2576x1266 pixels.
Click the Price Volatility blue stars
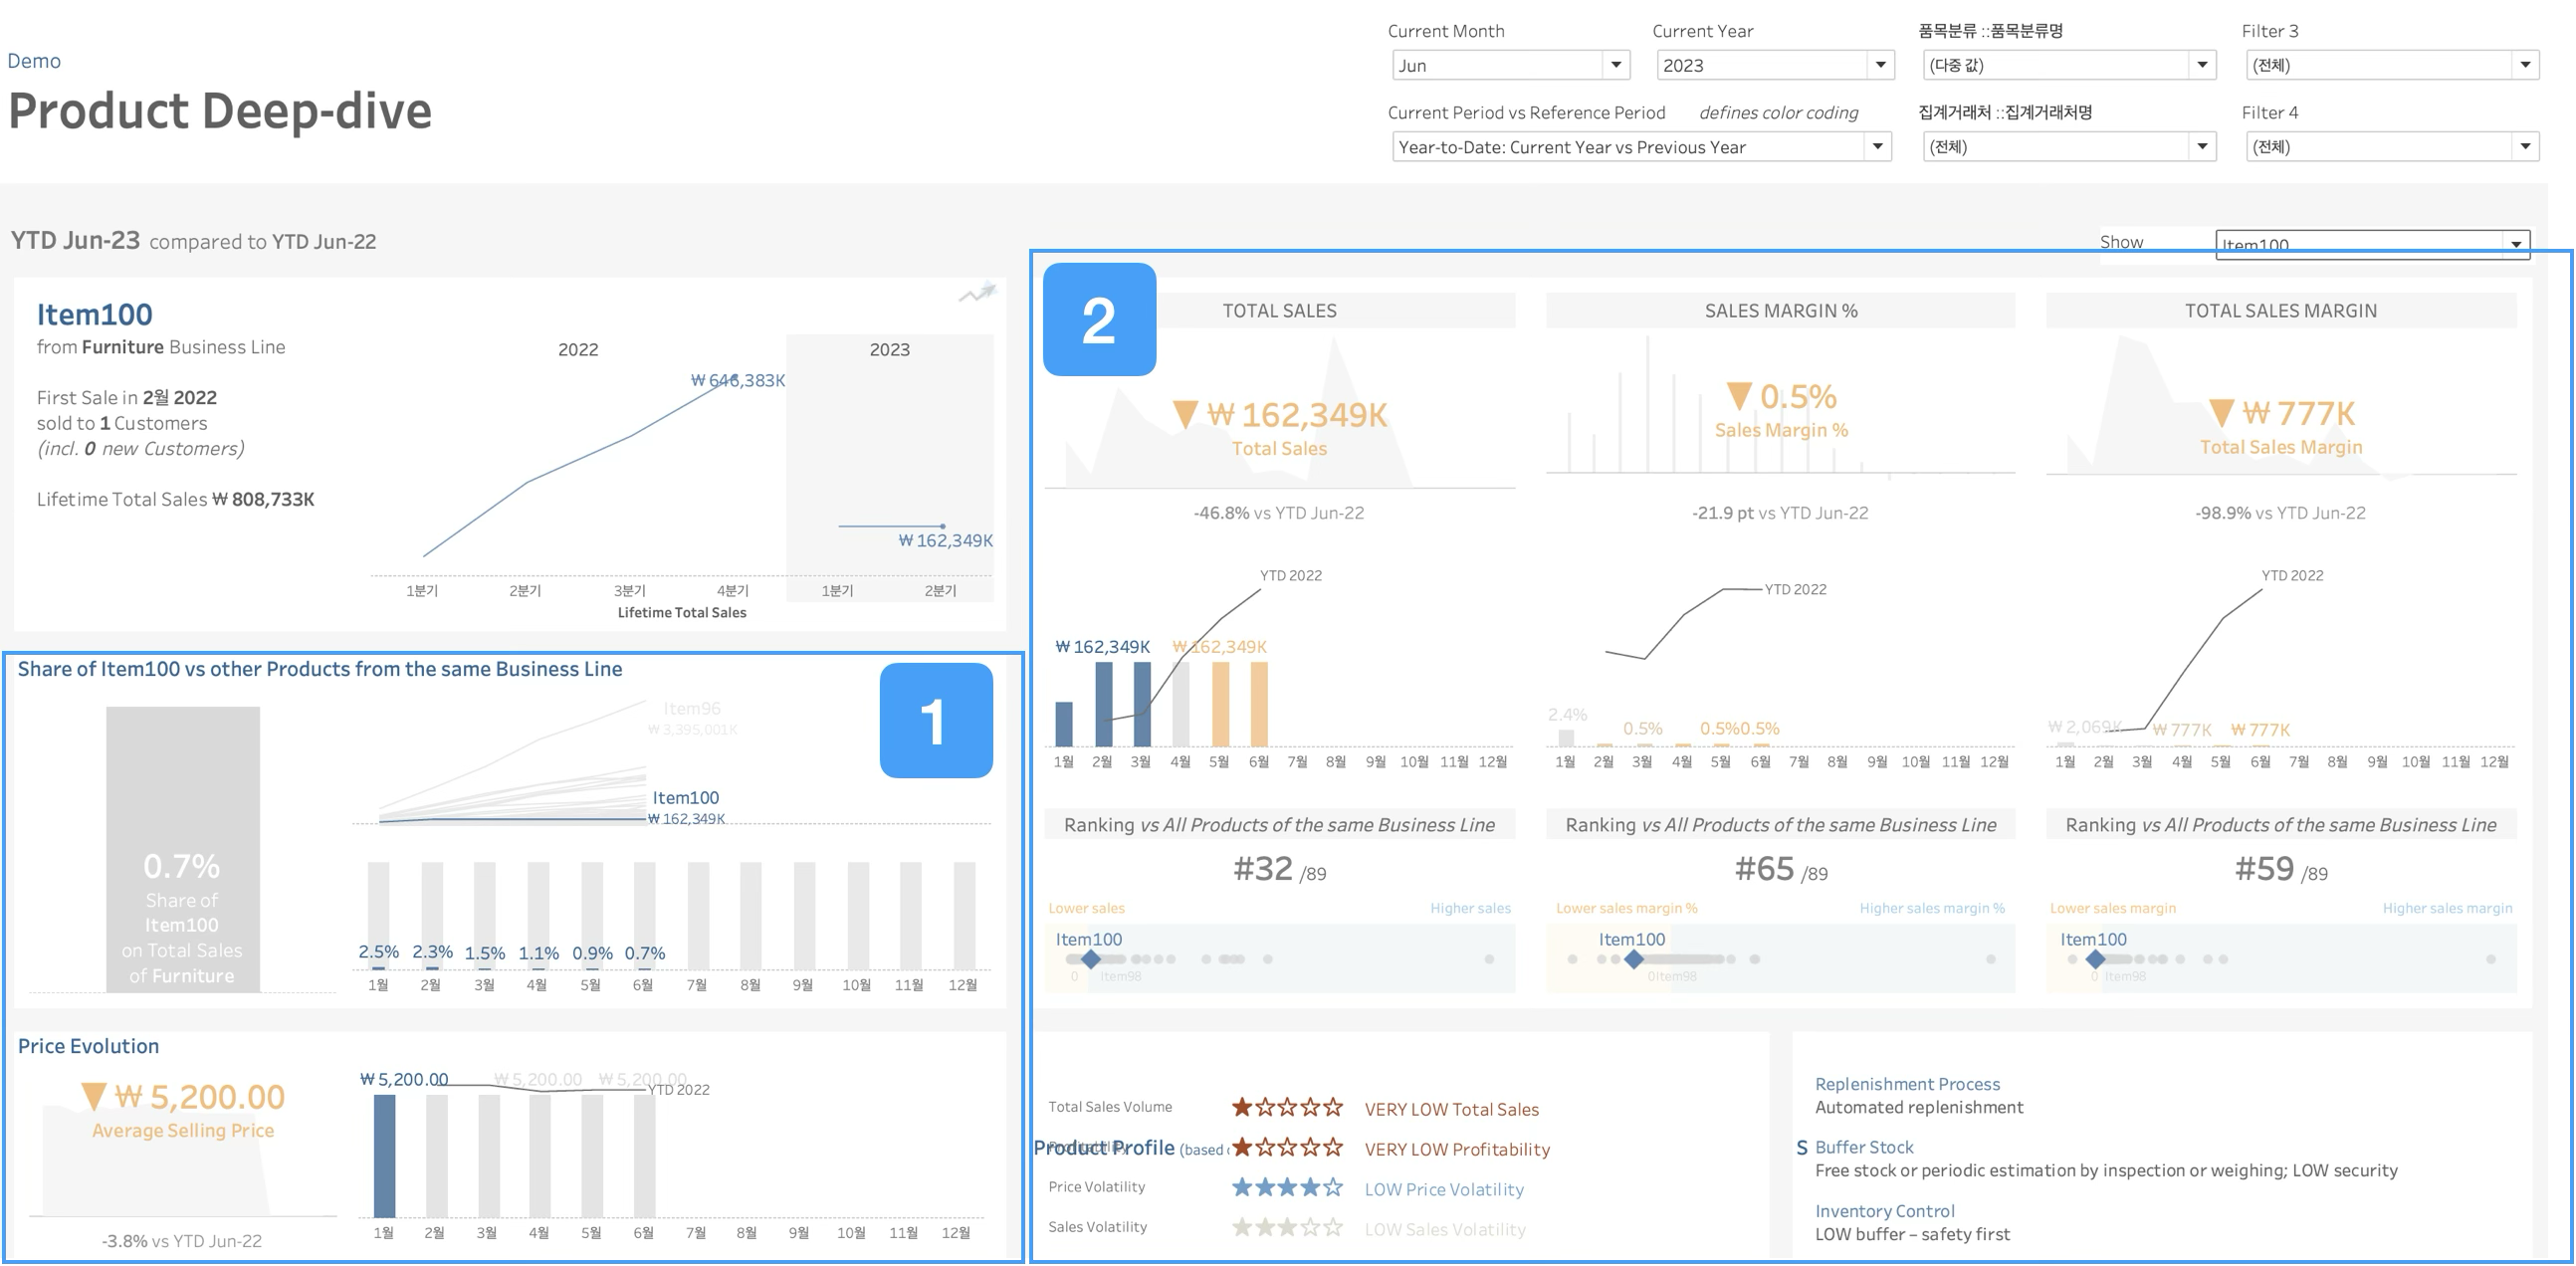[1287, 1187]
